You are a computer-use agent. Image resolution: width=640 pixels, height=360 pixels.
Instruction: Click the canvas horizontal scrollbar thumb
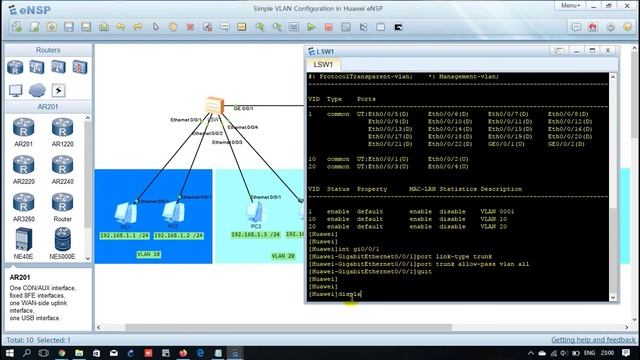point(288,327)
